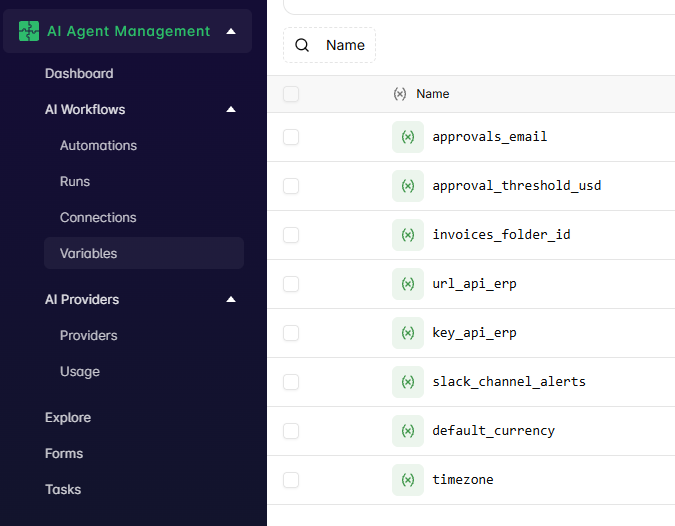Navigate to Connections
The height and width of the screenshot is (526, 675).
click(98, 217)
